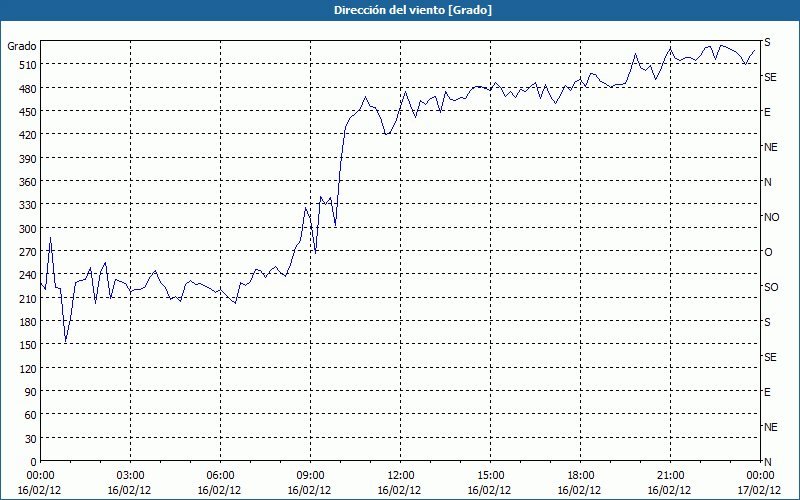Screen dimensions: 800x500
Task: Select the SO compass direction label
Action: pos(771,287)
